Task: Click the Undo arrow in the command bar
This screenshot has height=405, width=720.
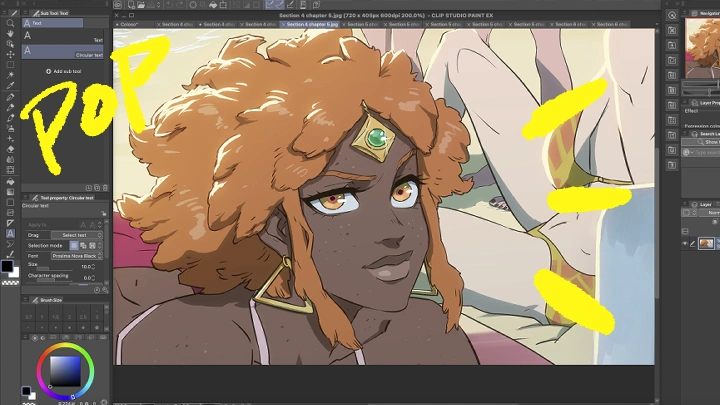Action: [169, 5]
